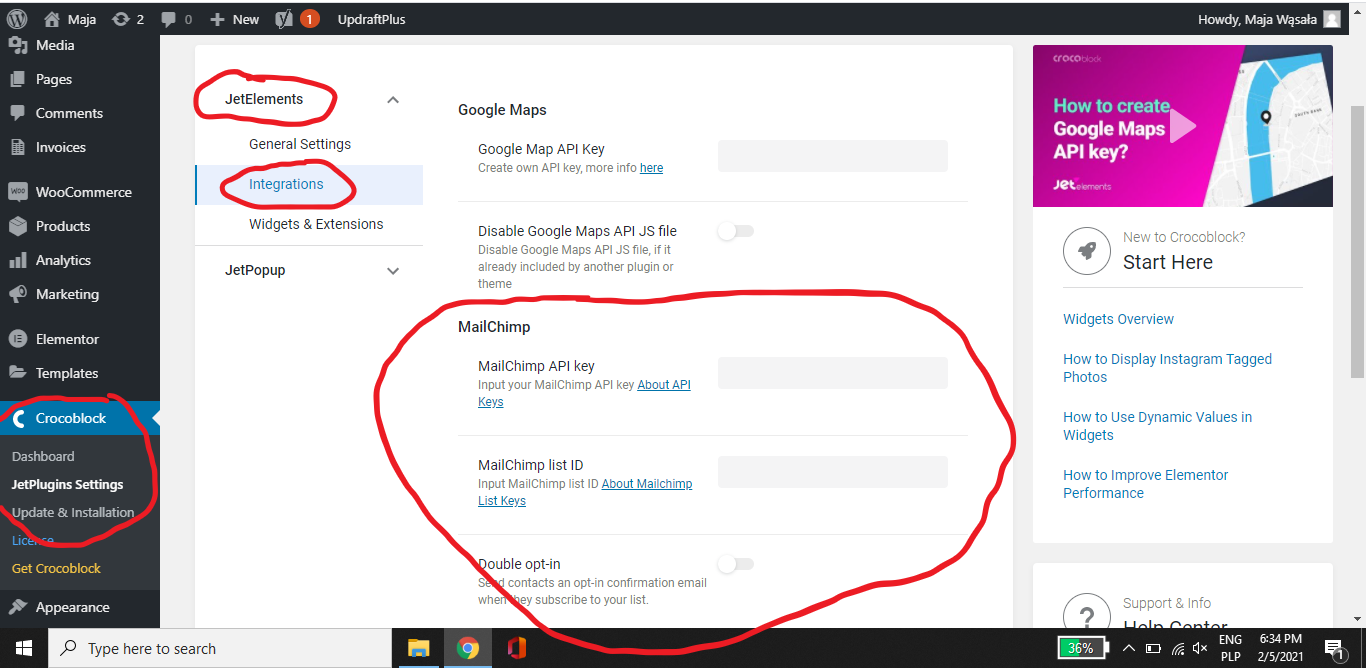
Task: Click the Products box icon
Action: [18, 226]
